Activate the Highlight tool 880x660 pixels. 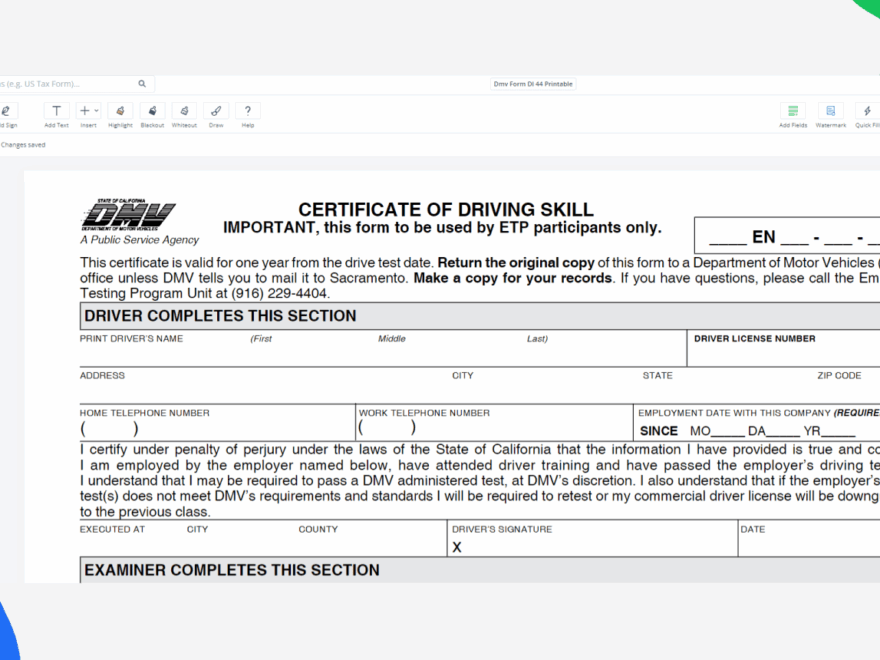120,116
